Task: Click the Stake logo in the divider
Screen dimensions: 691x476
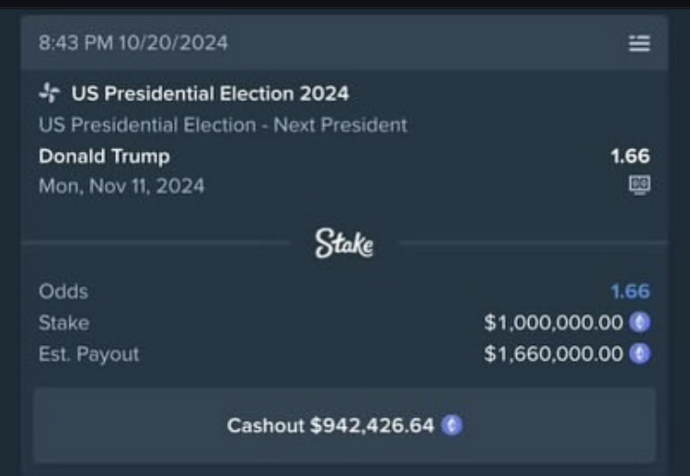Action: pos(345,243)
